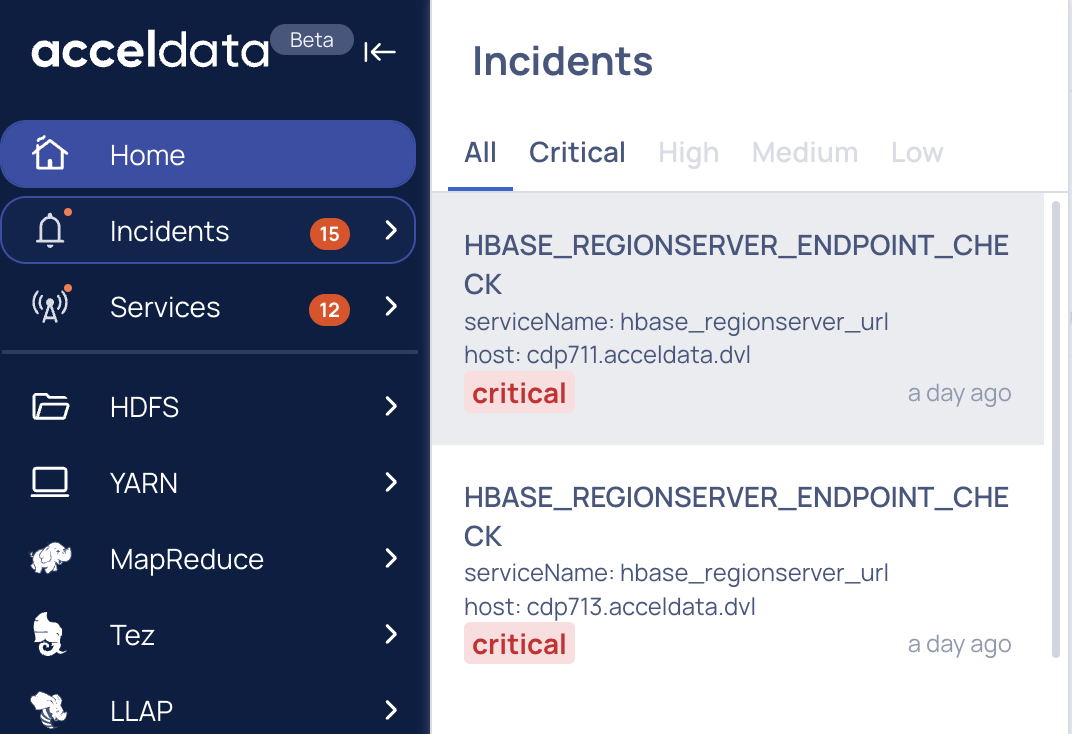Collapse the sidebar with the arrow icon
1072x734 pixels.
(379, 51)
